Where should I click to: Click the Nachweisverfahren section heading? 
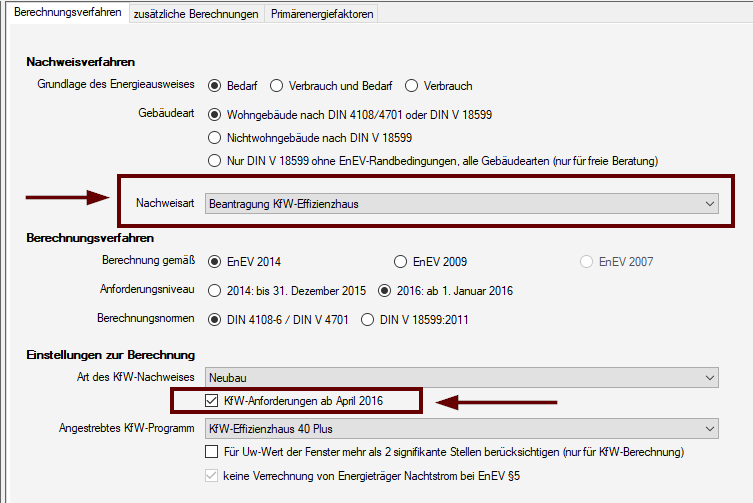pyautogui.click(x=81, y=62)
